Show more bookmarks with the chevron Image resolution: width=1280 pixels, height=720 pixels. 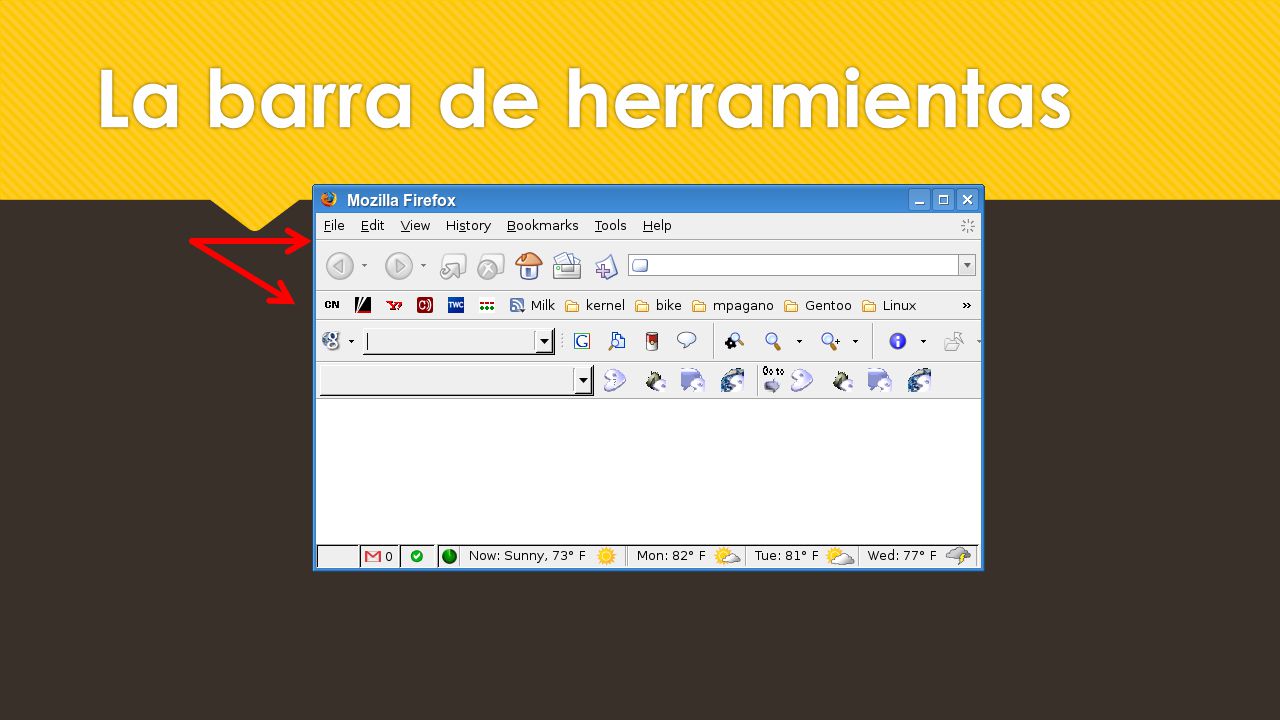click(966, 305)
